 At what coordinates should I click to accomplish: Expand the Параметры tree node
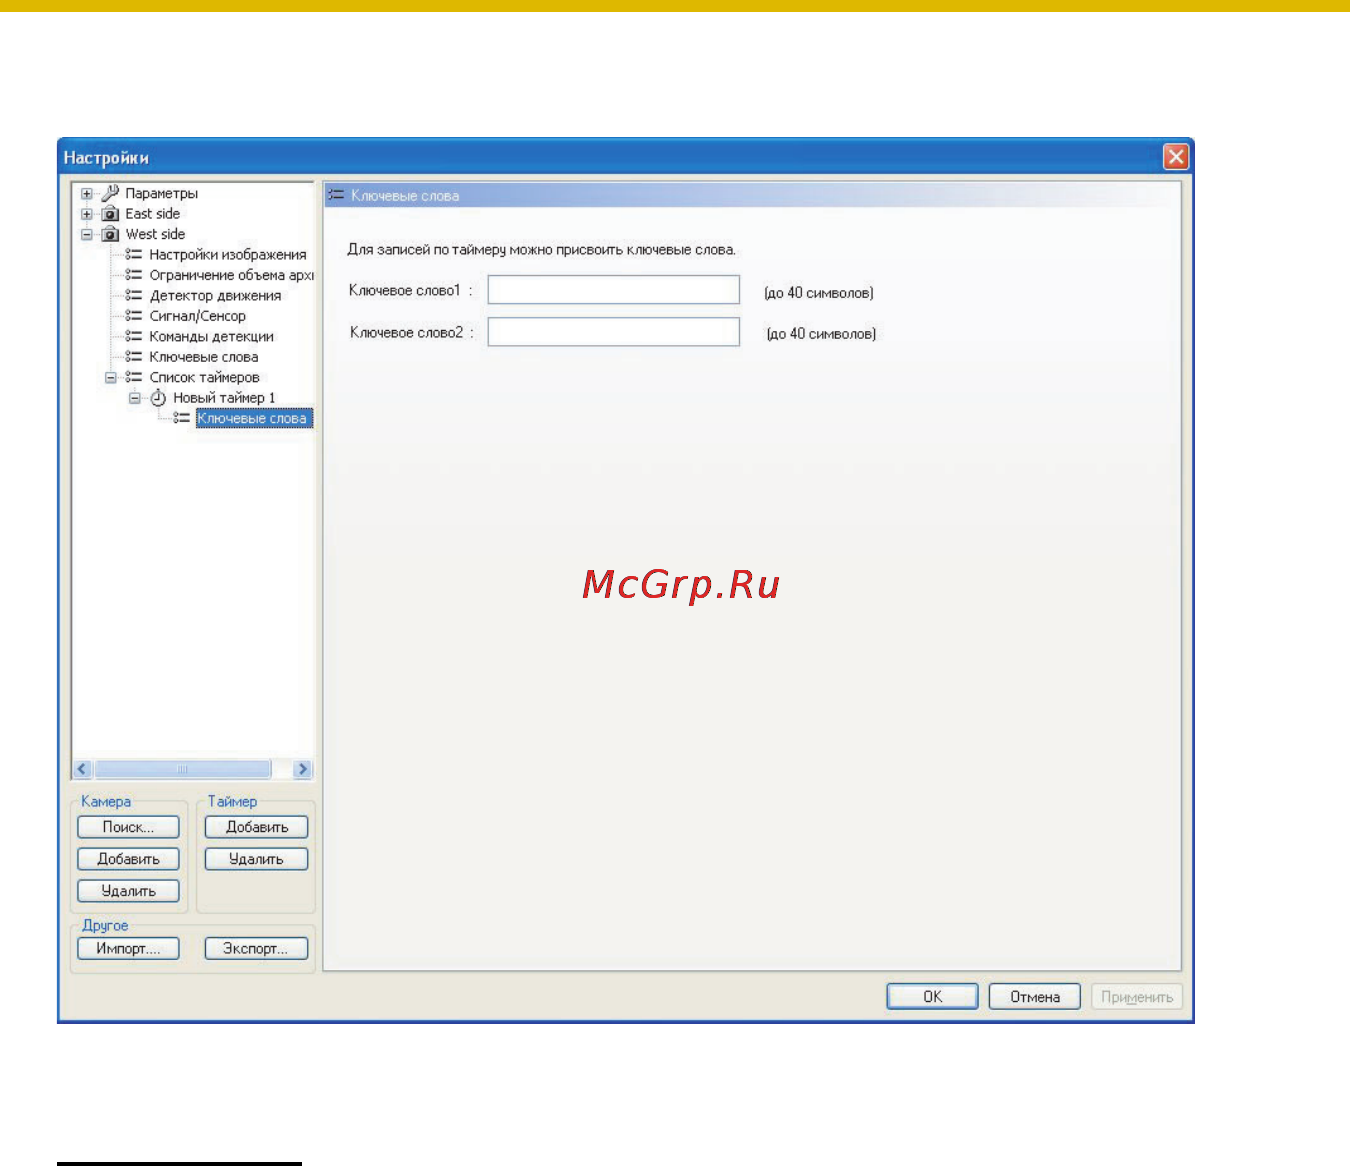click(87, 194)
